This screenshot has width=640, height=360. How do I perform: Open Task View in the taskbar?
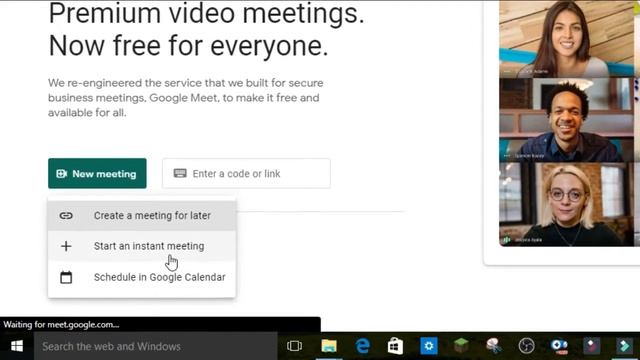[x=294, y=346]
